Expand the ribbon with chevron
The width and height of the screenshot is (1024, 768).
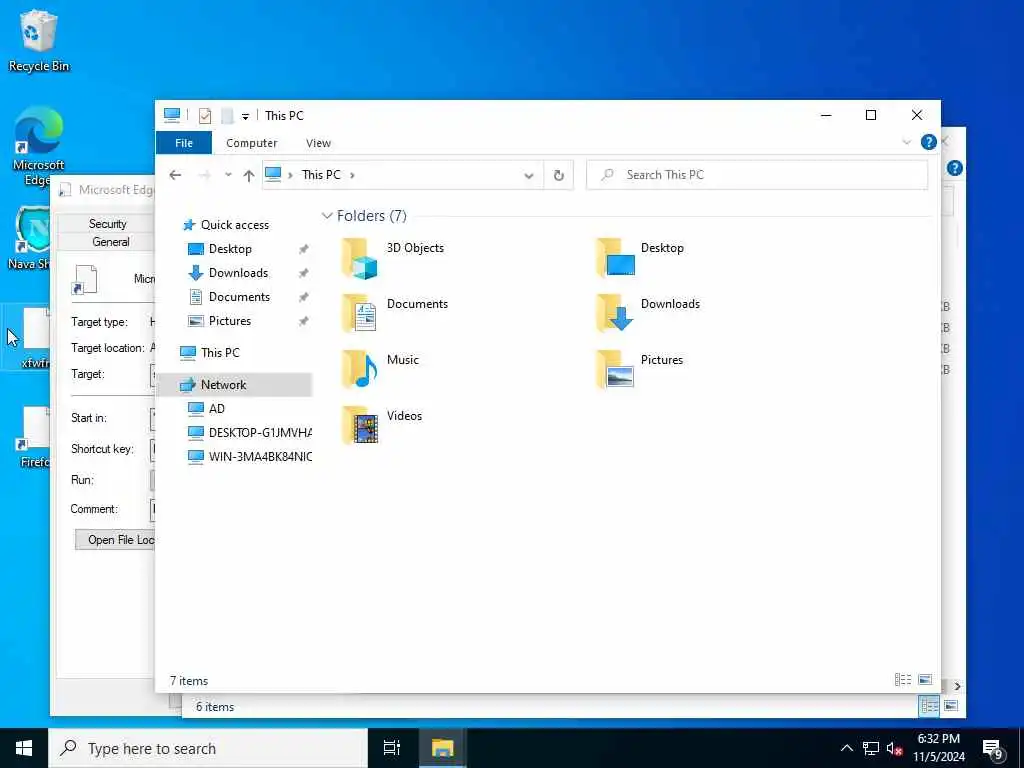[x=906, y=142]
